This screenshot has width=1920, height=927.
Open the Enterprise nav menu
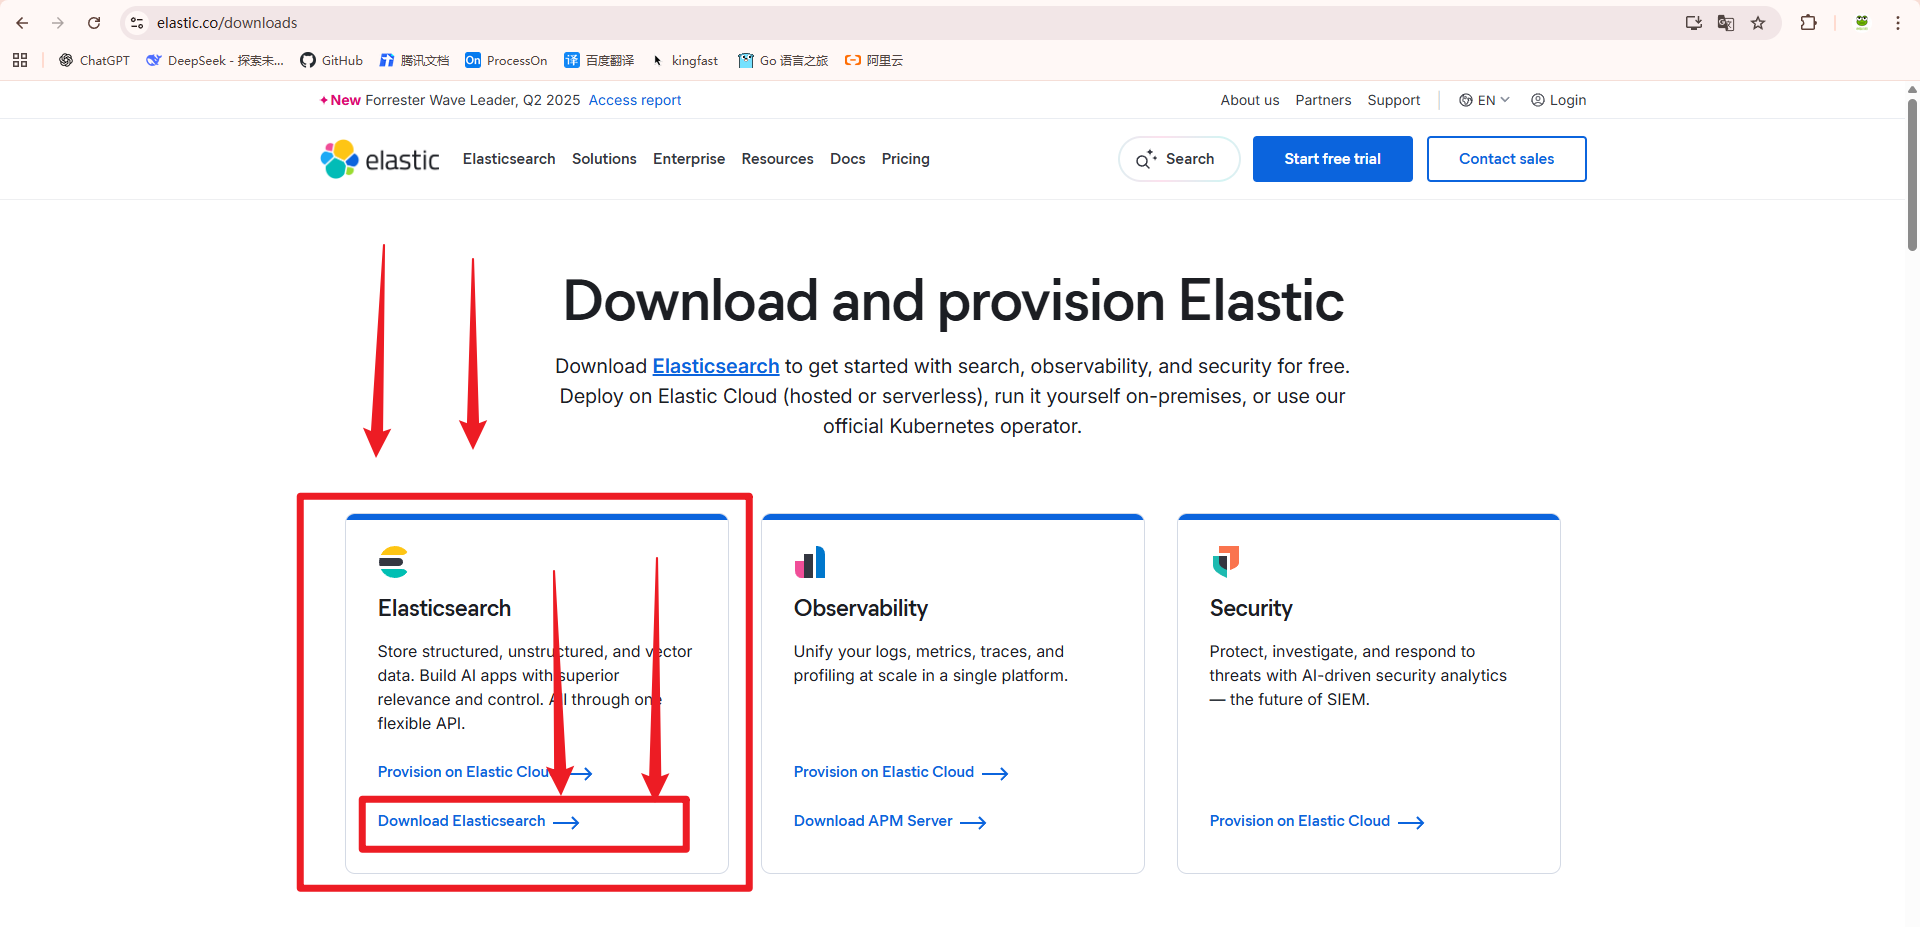689,159
